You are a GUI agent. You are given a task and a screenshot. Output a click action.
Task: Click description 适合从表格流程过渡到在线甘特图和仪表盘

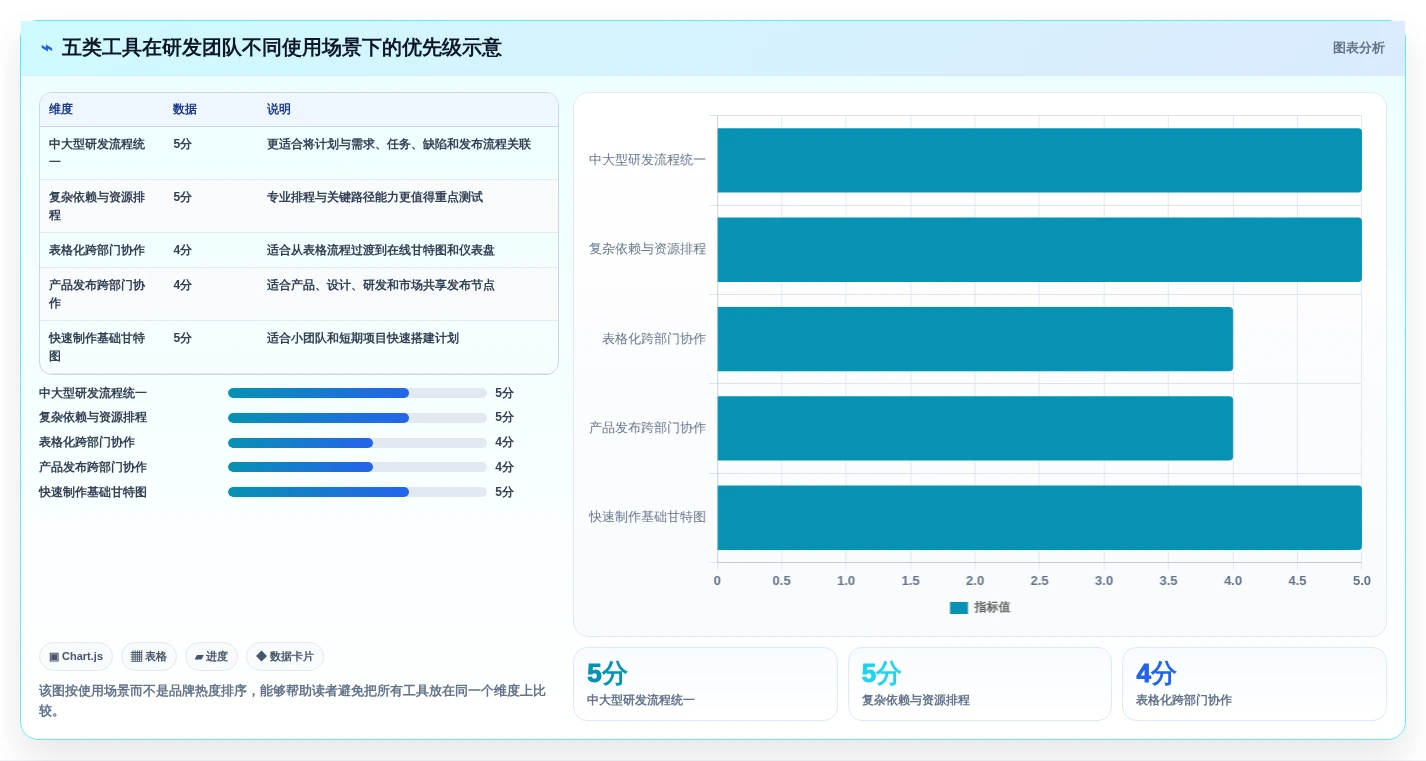(x=381, y=250)
